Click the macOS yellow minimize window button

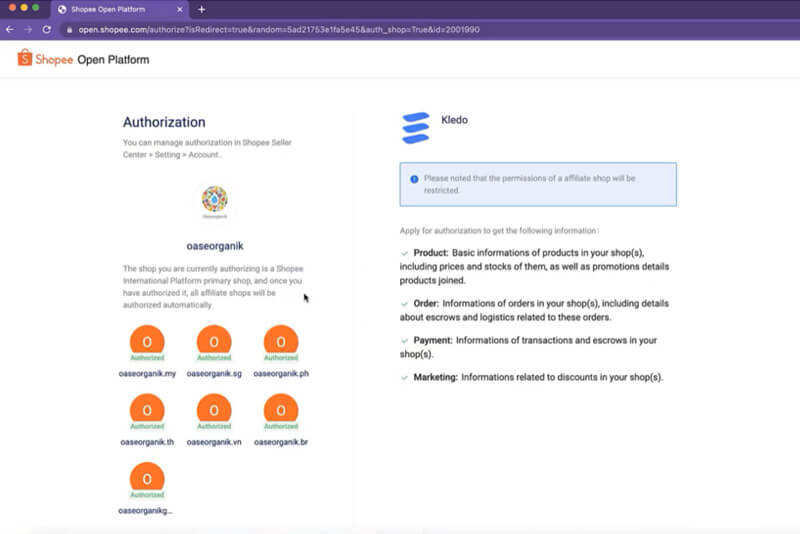24,8
